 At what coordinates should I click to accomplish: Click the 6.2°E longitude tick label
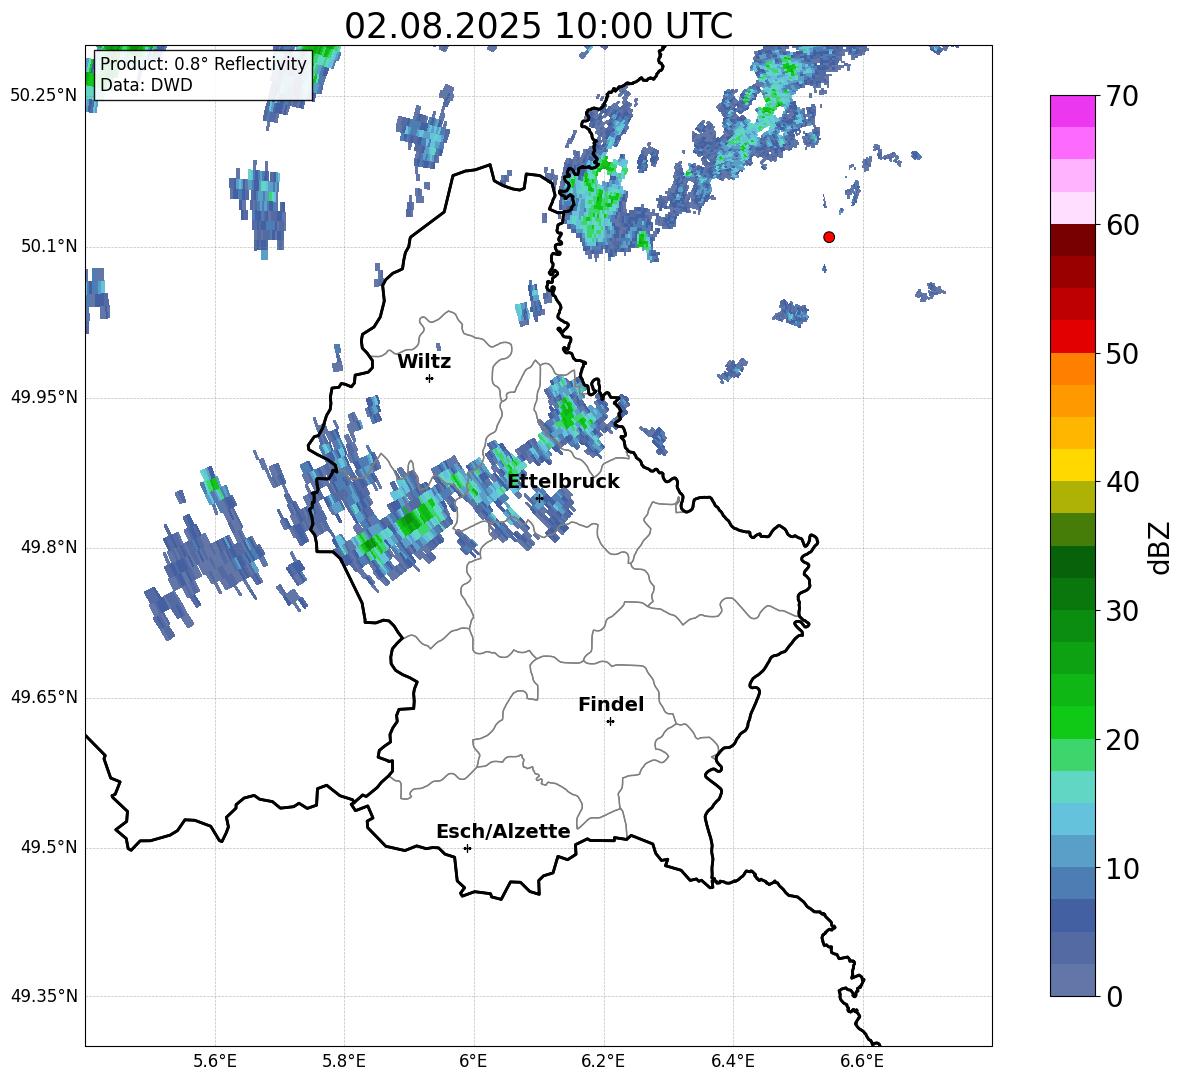[x=603, y=1061]
